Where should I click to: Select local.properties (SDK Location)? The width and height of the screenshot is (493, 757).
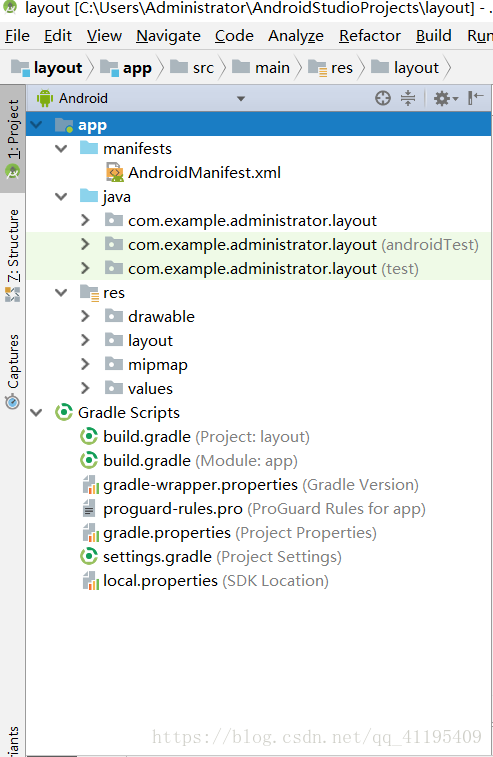coord(216,581)
